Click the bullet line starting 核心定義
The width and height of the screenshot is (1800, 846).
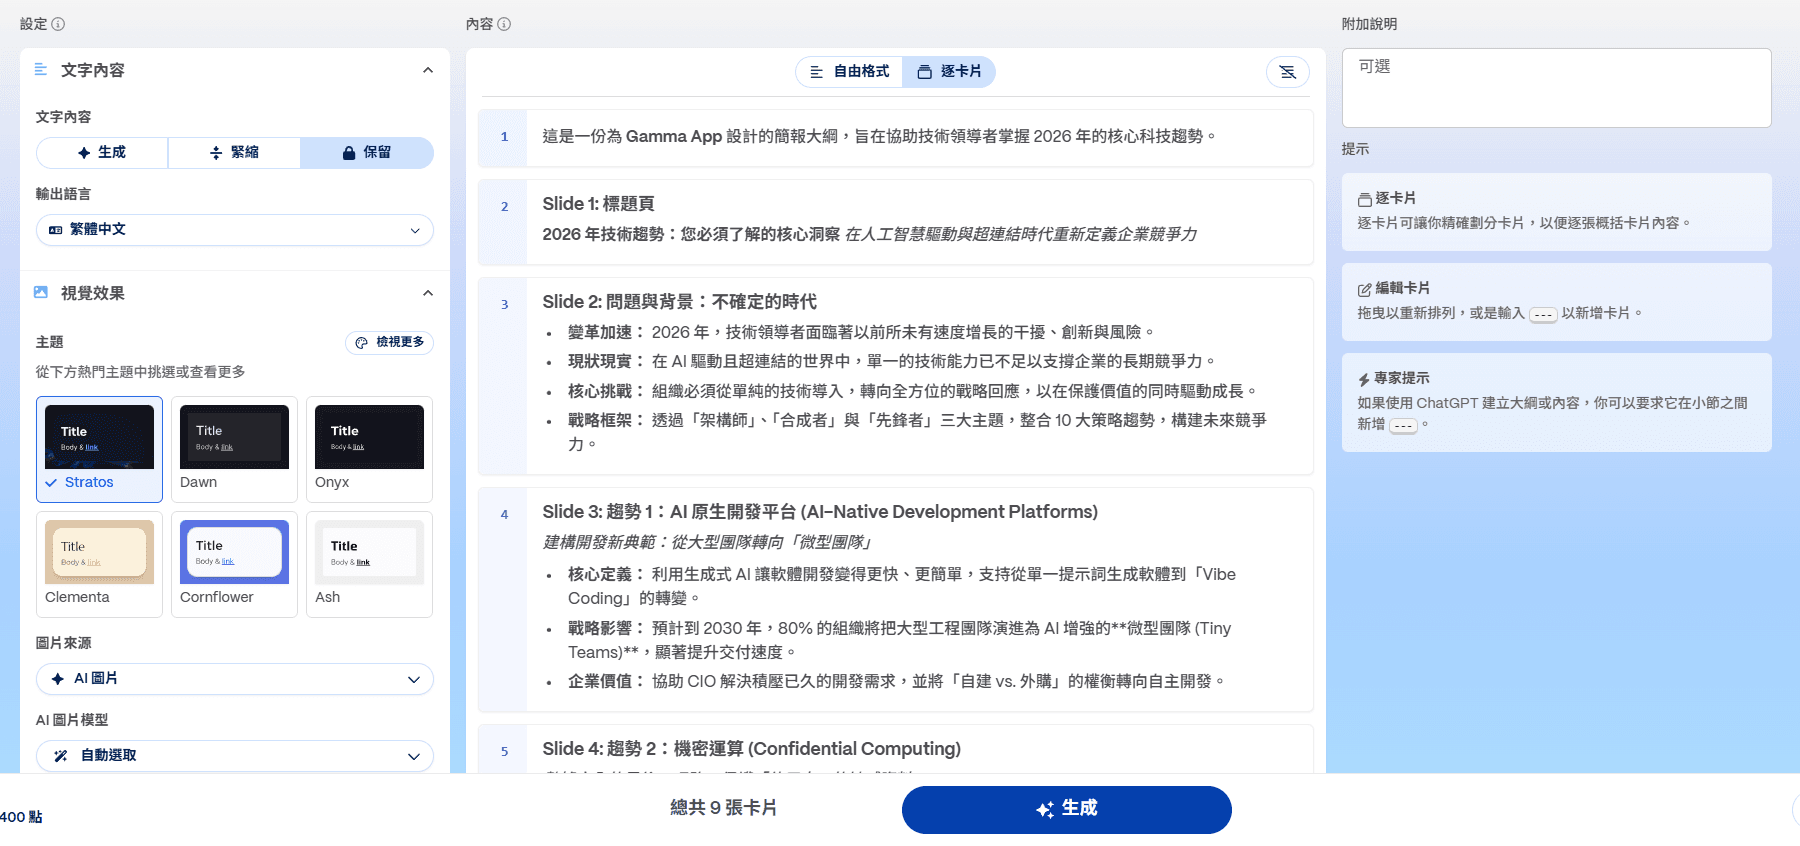click(902, 586)
